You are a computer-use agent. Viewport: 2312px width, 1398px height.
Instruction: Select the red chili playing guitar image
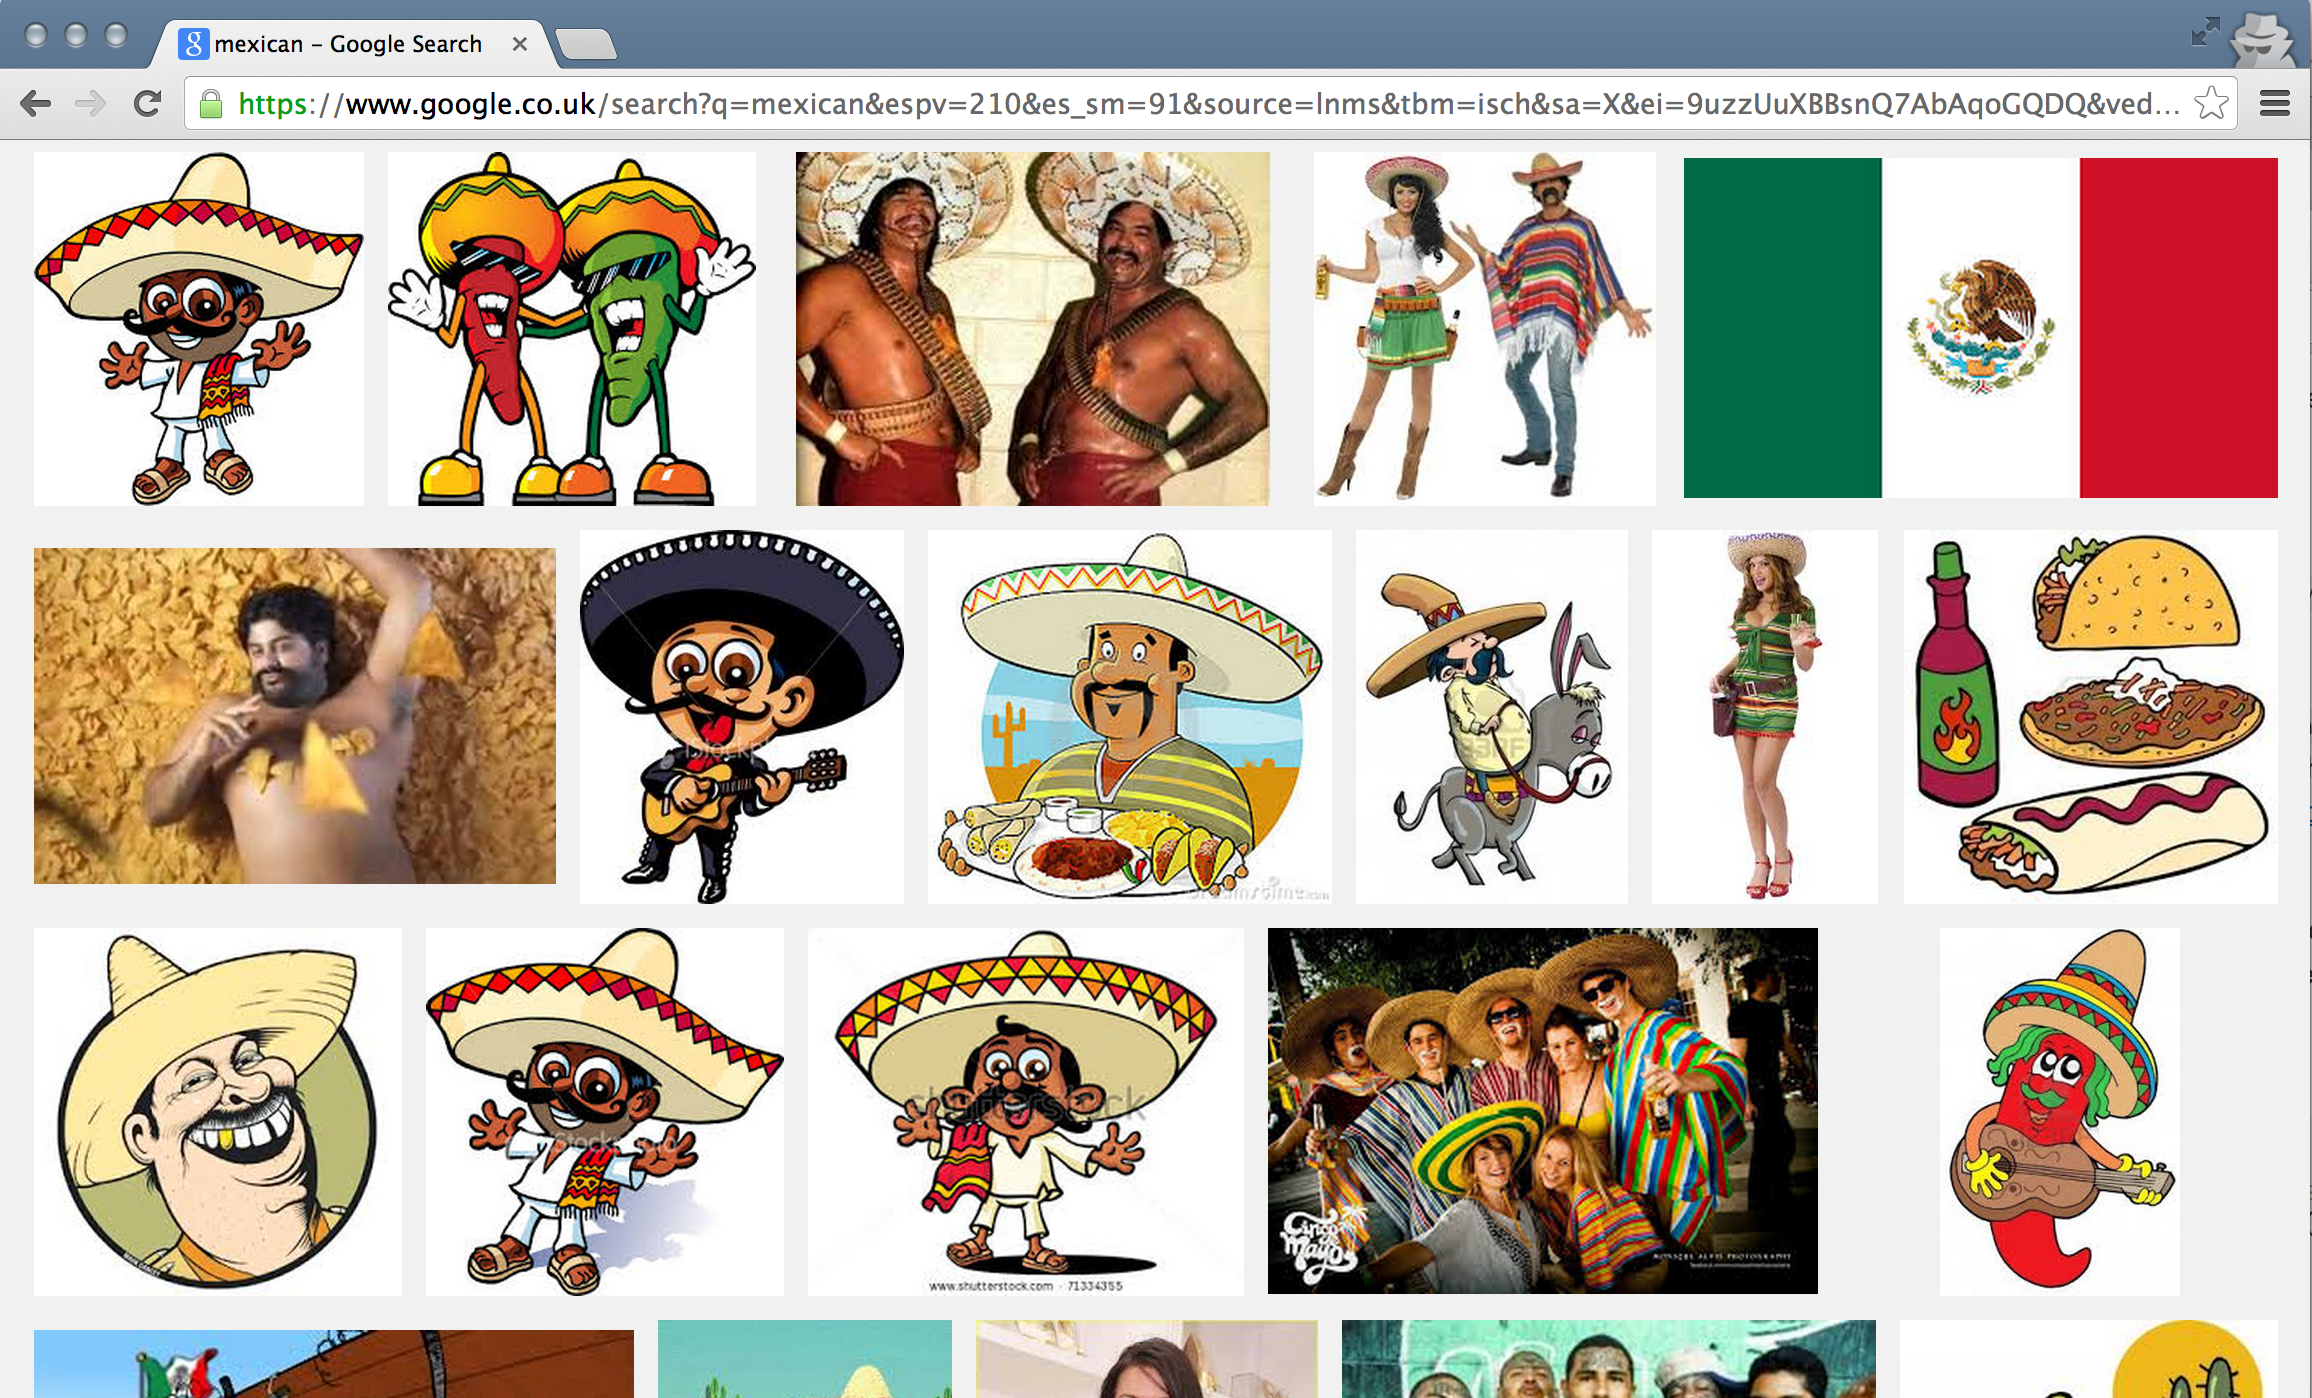(x=2059, y=1110)
